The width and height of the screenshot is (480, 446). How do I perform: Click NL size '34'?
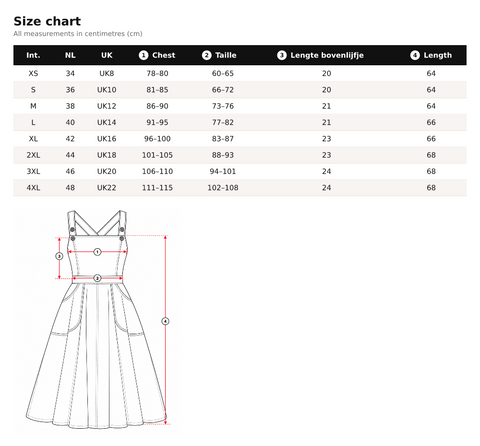pyautogui.click(x=70, y=73)
